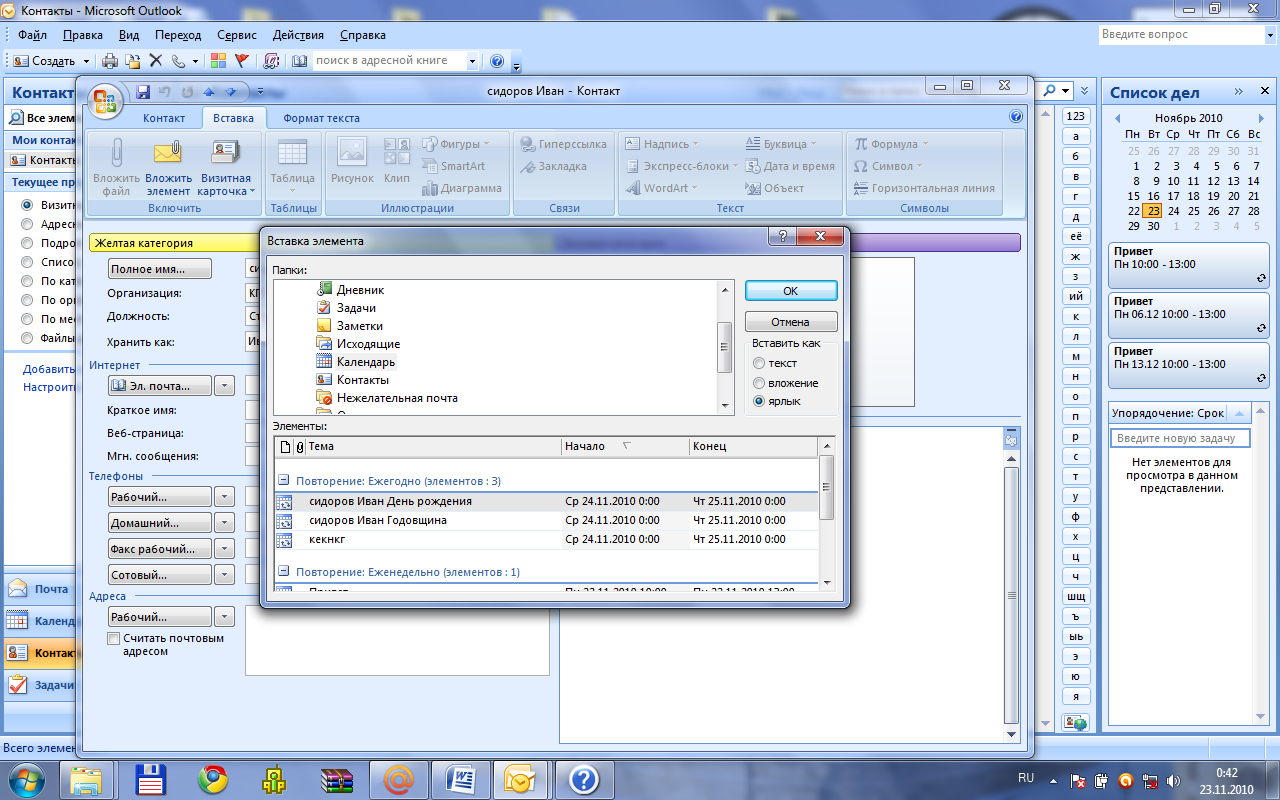Image resolution: width=1280 pixels, height=800 pixels.
Task: Check Считать почтовым адресом checkbox
Action: (x=114, y=638)
